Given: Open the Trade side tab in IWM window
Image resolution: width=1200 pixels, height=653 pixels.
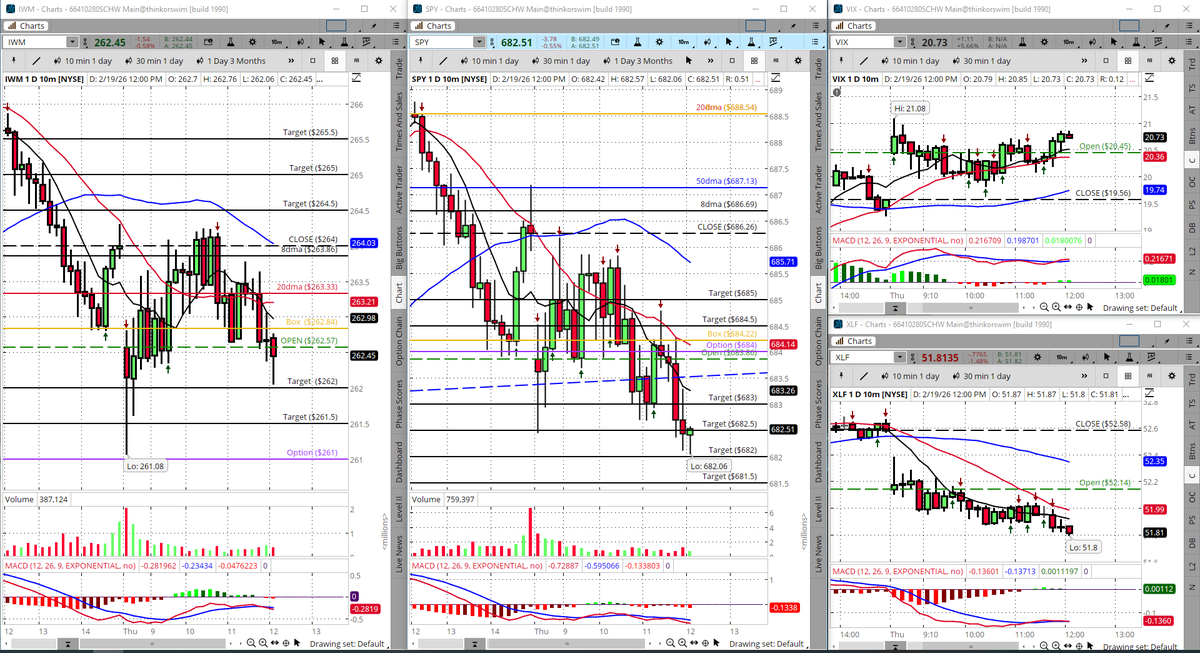Looking at the screenshot, I should [399, 69].
